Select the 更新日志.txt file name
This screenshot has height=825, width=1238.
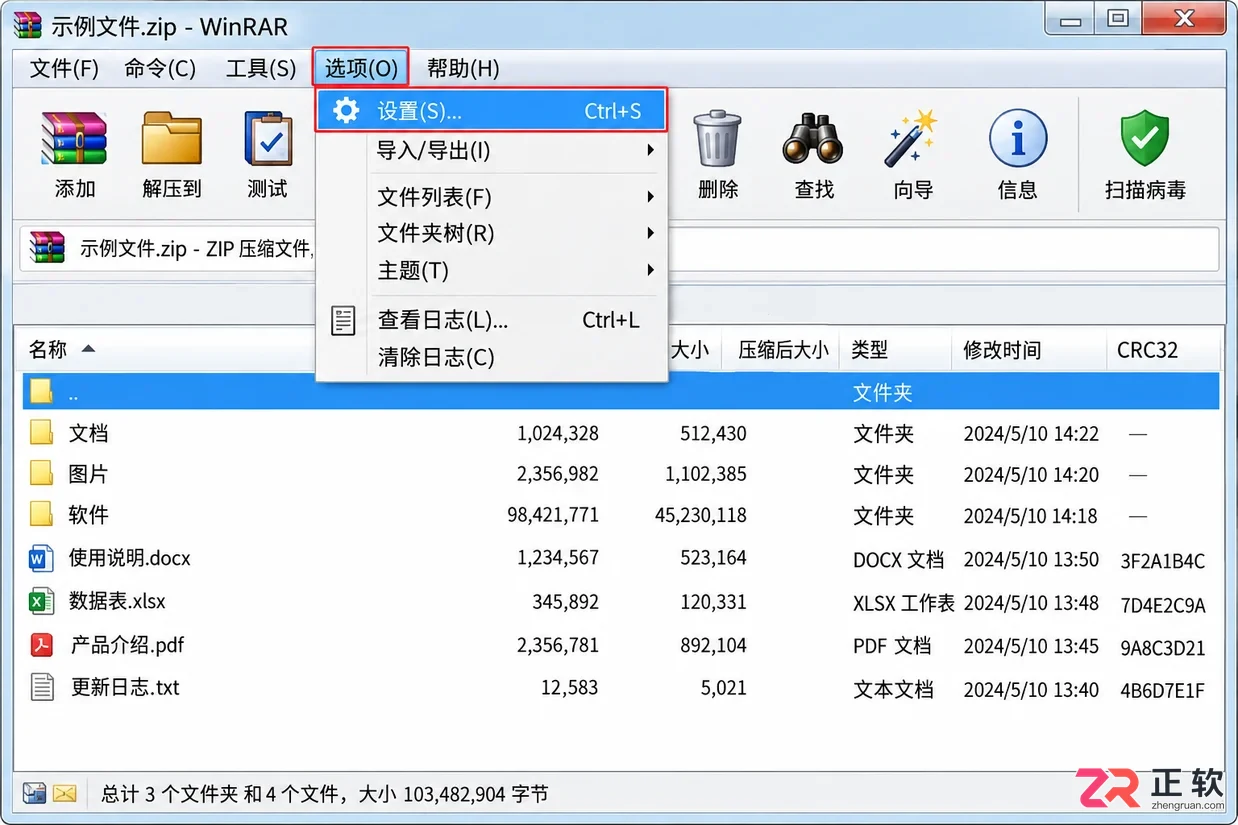(125, 687)
